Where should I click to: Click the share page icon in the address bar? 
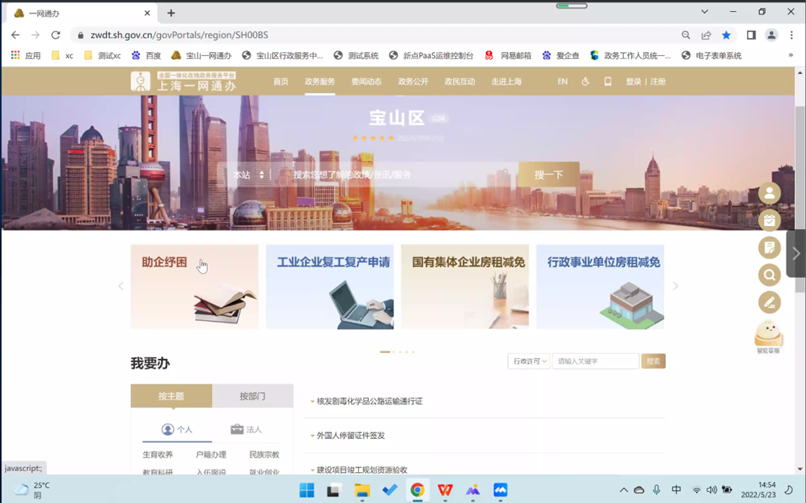tap(706, 35)
